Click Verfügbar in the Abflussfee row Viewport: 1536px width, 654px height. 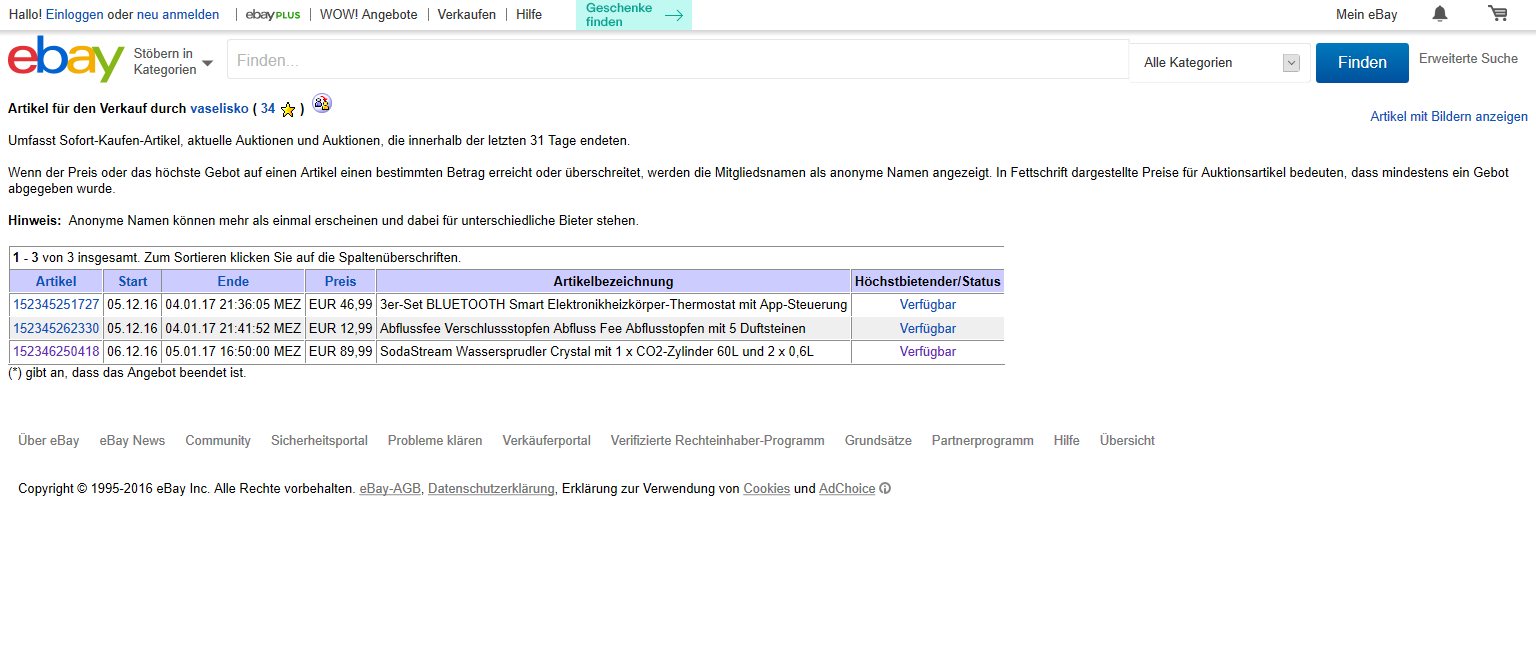point(928,328)
